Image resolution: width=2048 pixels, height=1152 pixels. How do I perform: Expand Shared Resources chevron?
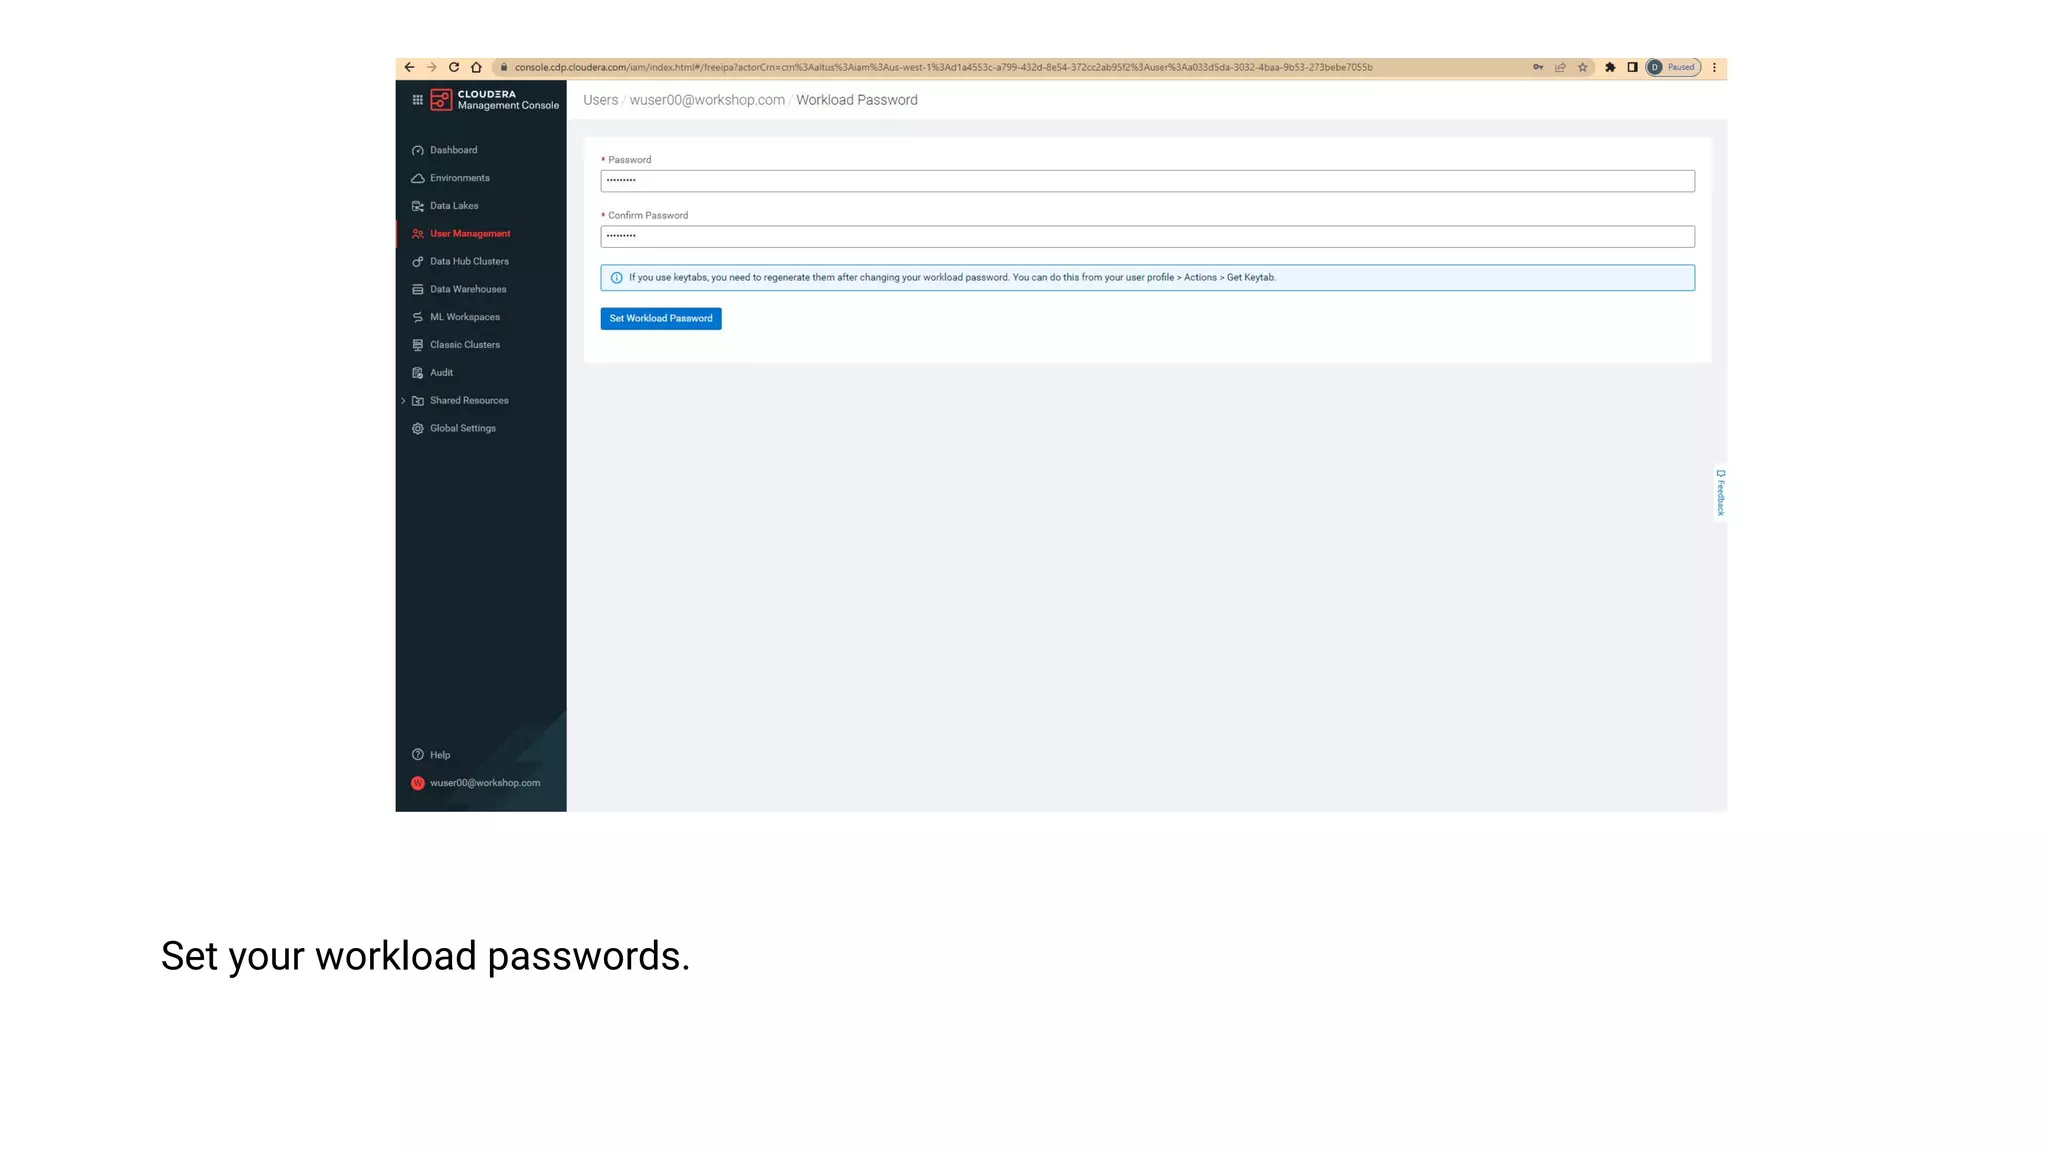tap(403, 401)
